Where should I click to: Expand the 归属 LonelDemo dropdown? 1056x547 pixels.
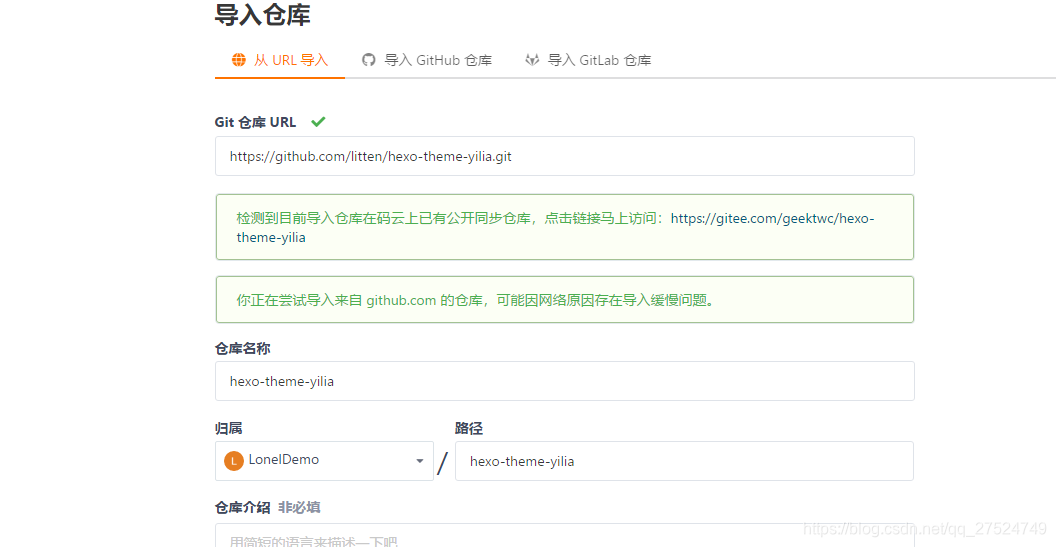pos(324,461)
